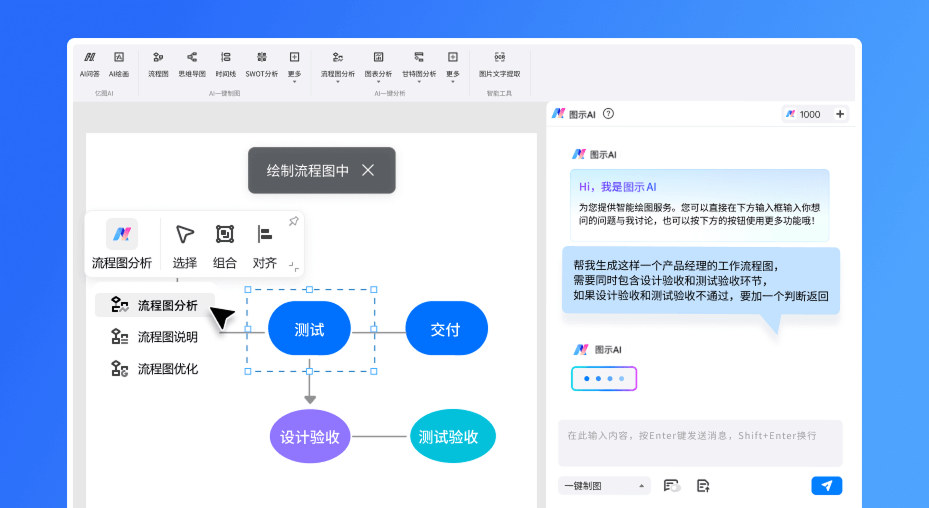Click the 图片文字提取 OCR icon

pyautogui.click(x=499, y=63)
